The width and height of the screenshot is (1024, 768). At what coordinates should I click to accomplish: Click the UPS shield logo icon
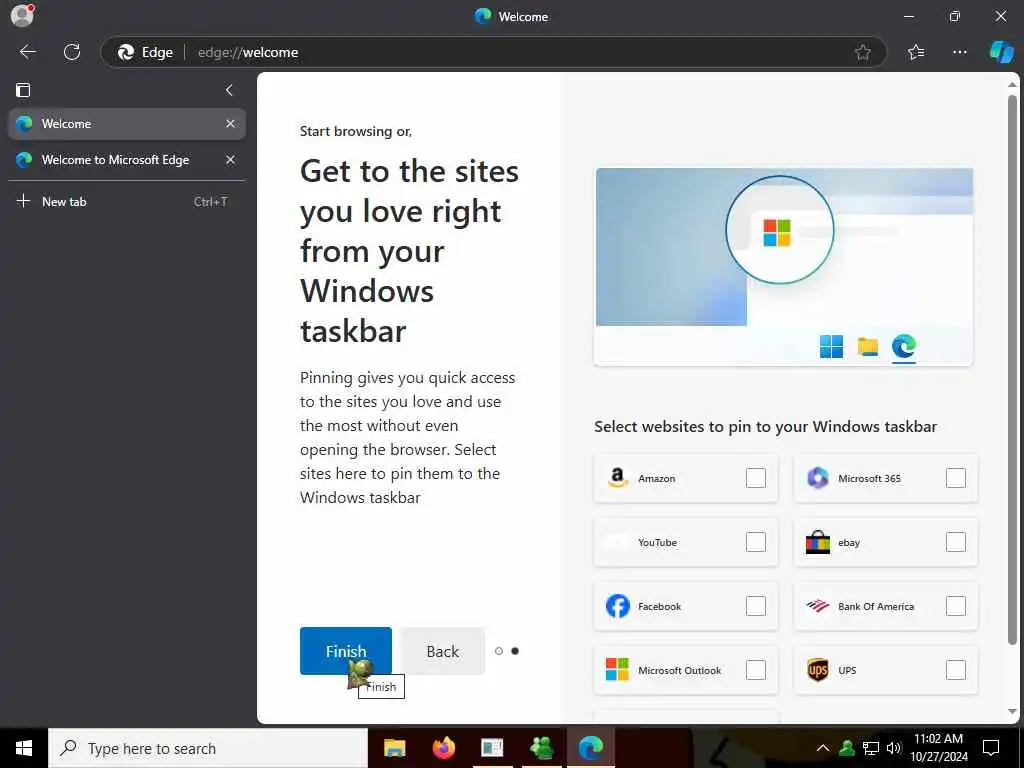[818, 670]
